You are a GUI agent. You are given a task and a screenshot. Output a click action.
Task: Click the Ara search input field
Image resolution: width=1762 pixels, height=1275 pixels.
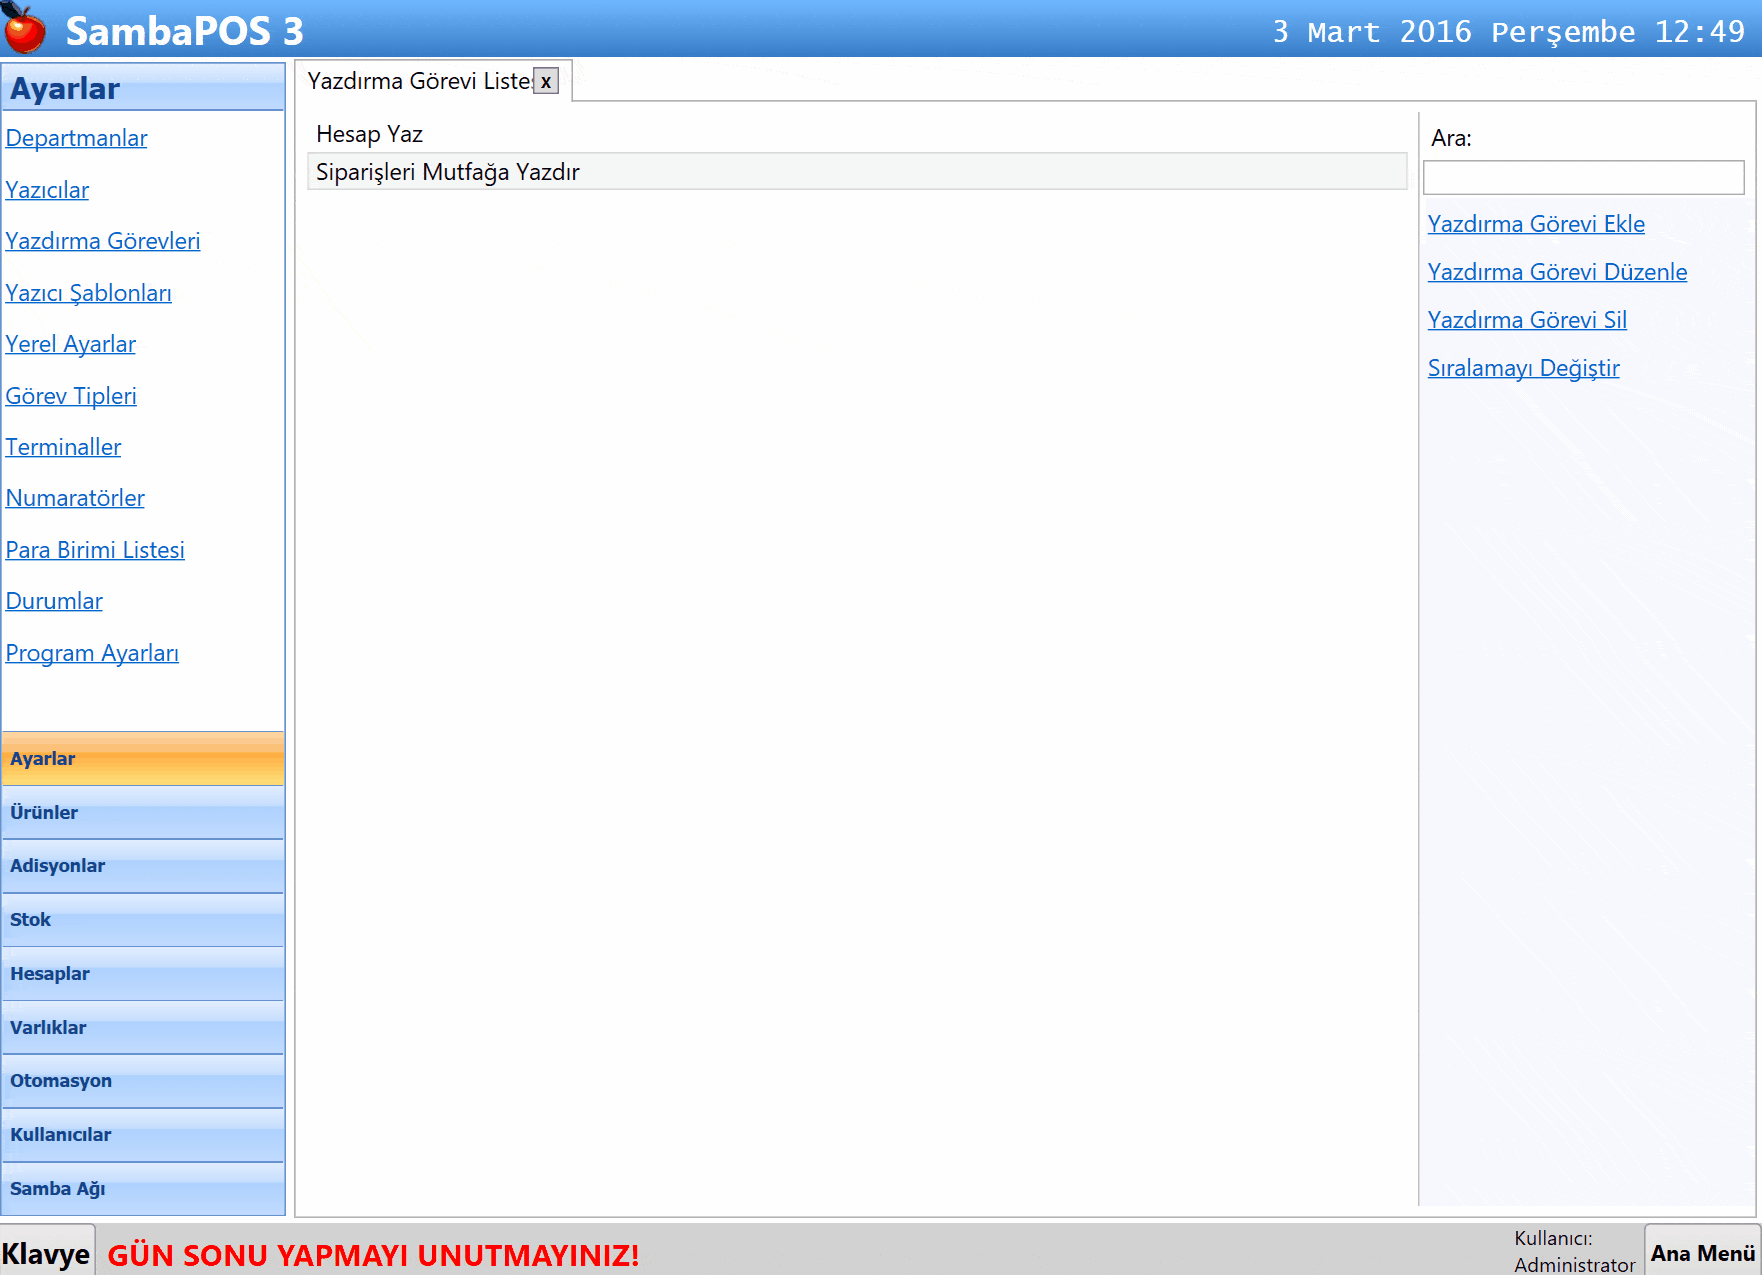[1582, 178]
